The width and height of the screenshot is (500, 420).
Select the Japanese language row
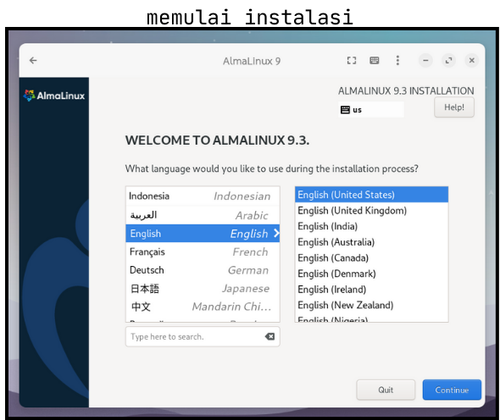[x=203, y=288]
